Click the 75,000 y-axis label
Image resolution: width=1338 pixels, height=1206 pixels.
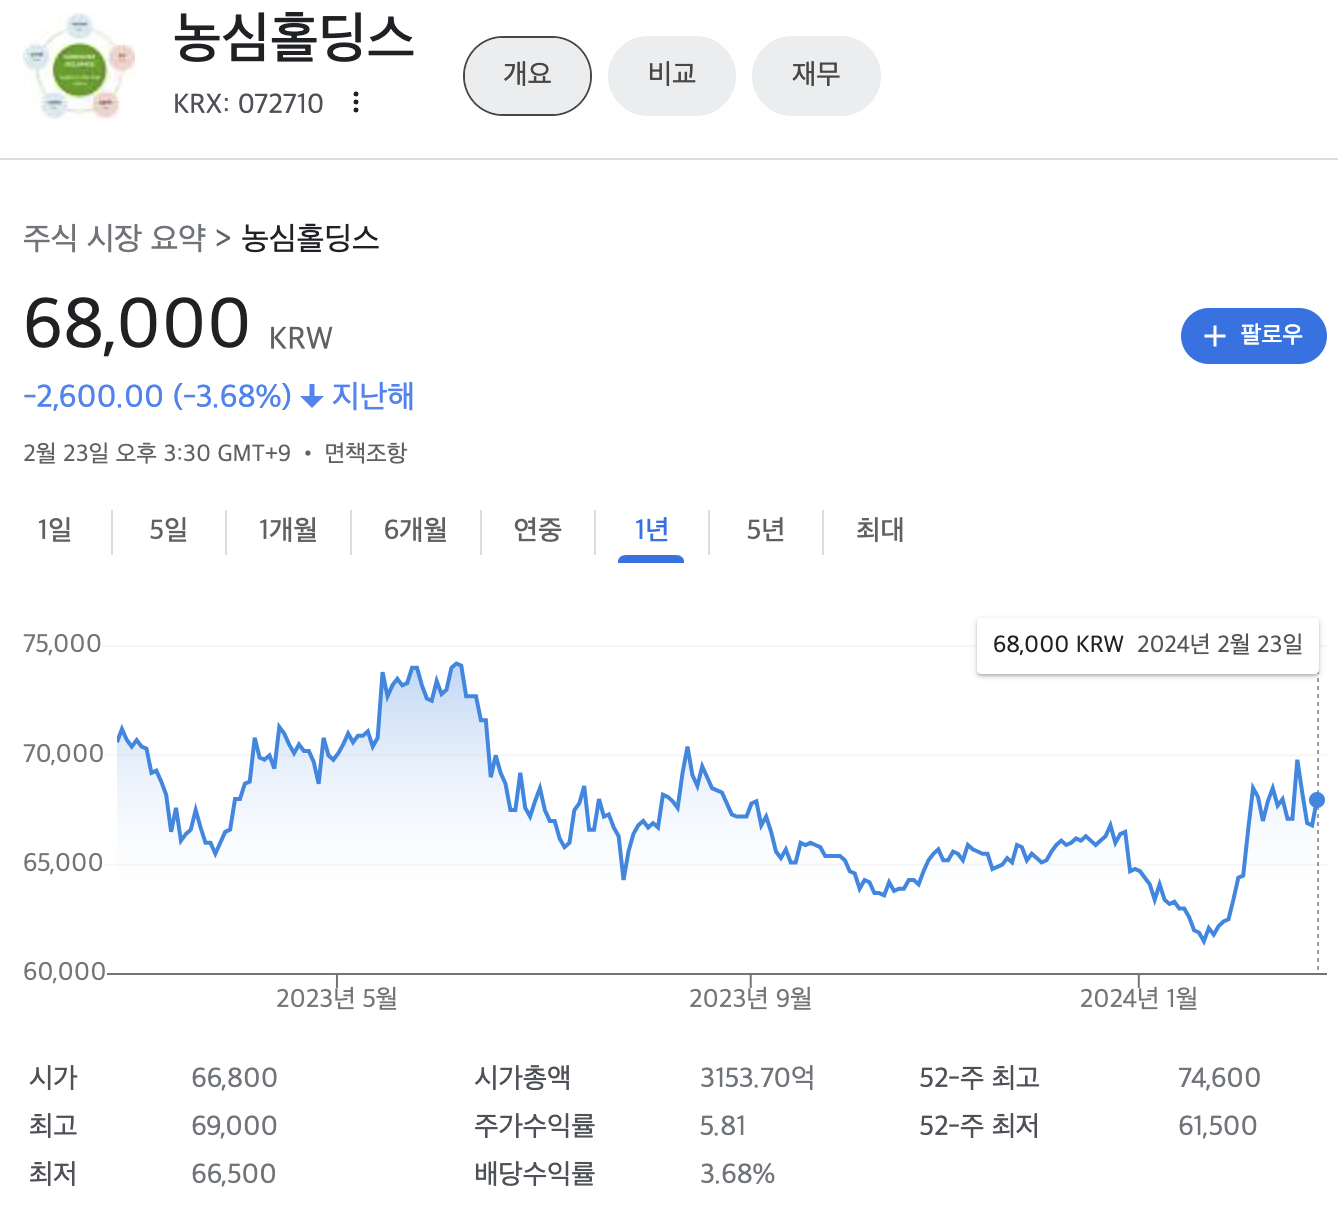coord(62,644)
